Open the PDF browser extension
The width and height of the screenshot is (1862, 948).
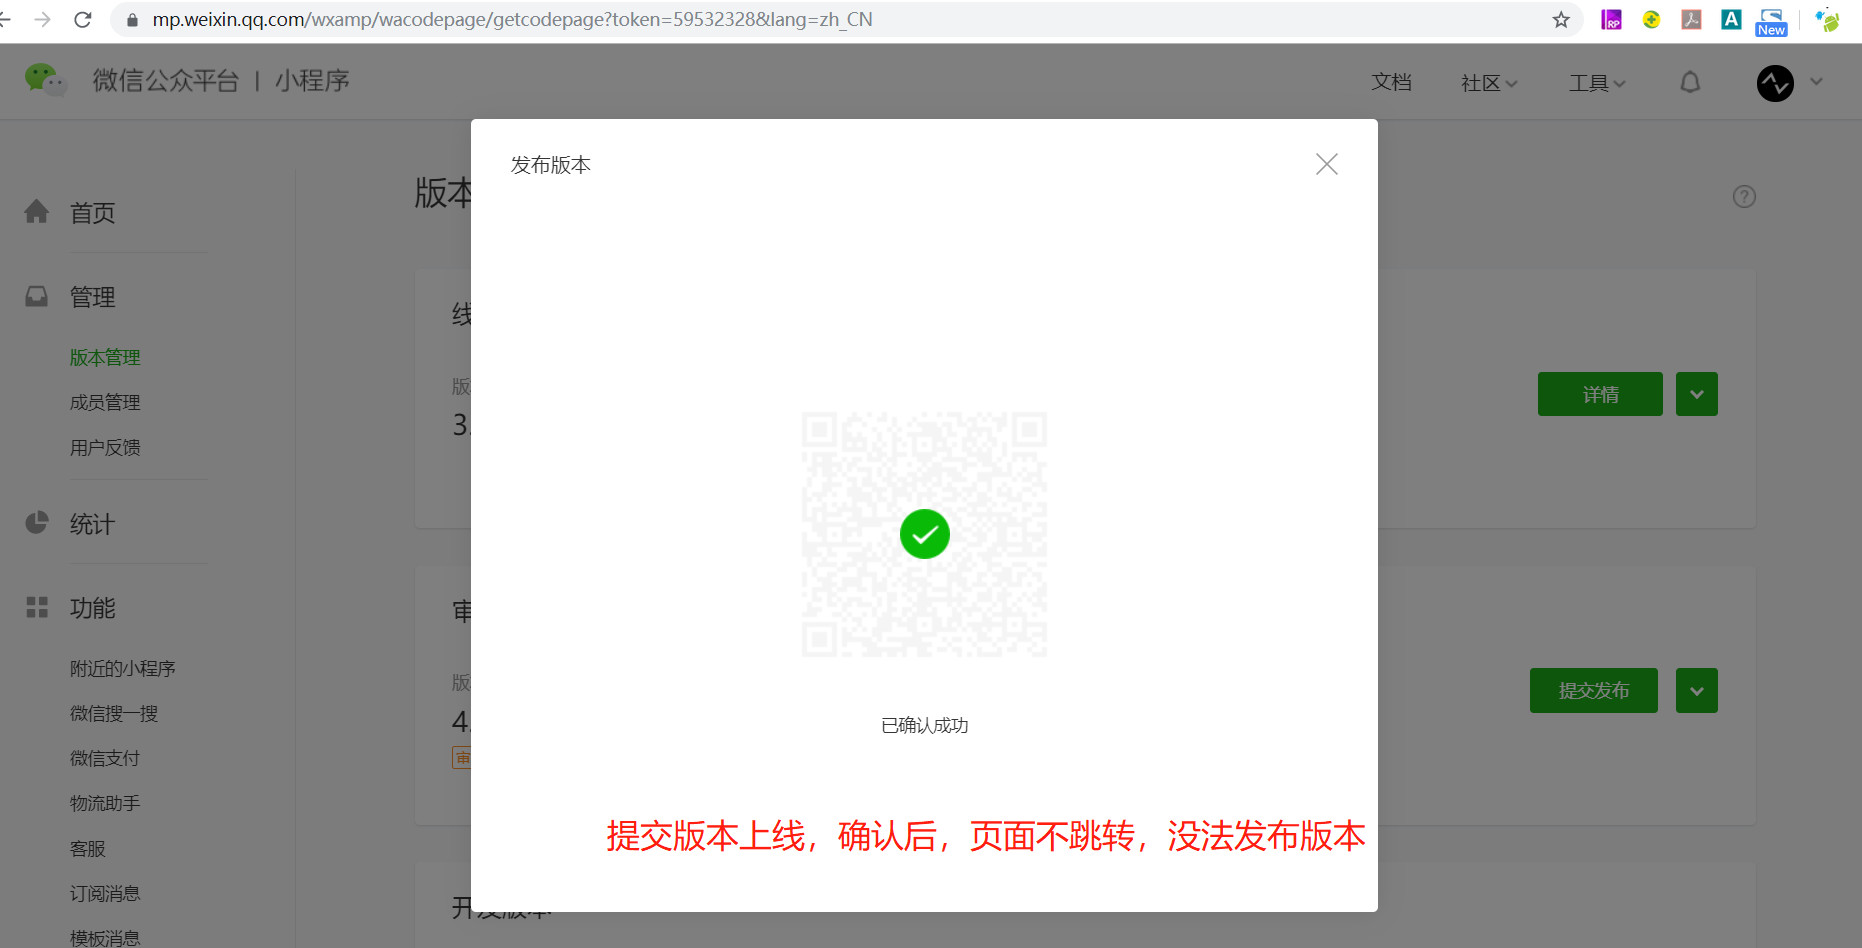pos(1691,20)
